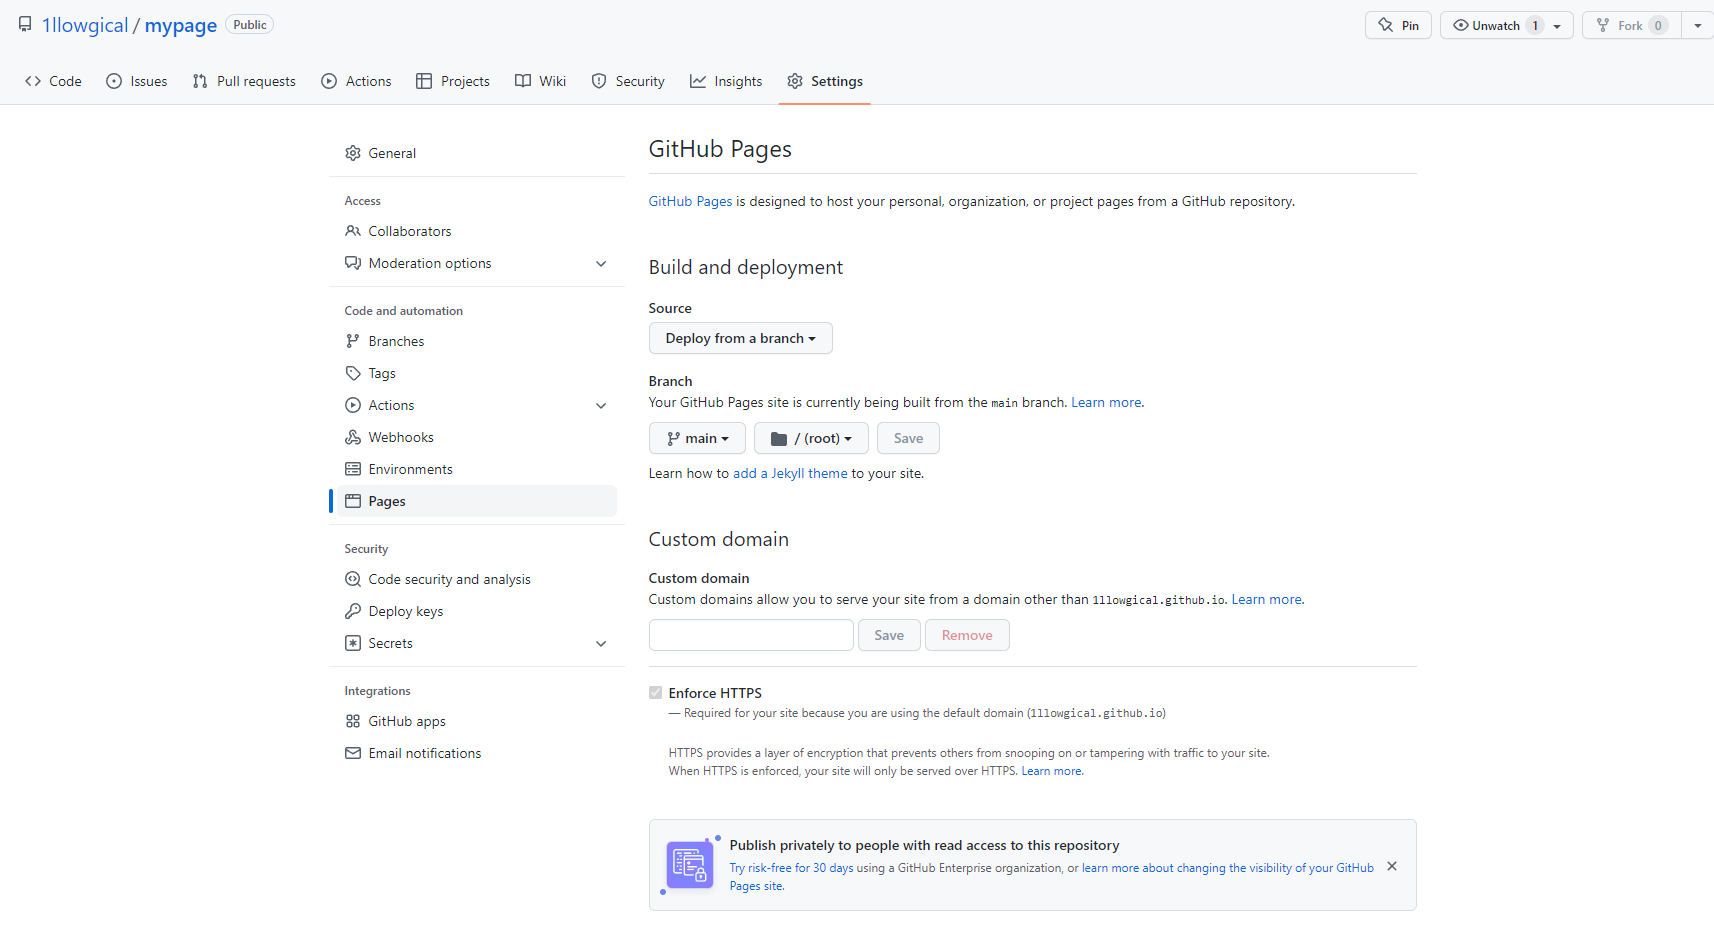Viewport: 1714px width, 947px height.
Task: Open the Insights tab
Action: pyautogui.click(x=726, y=81)
